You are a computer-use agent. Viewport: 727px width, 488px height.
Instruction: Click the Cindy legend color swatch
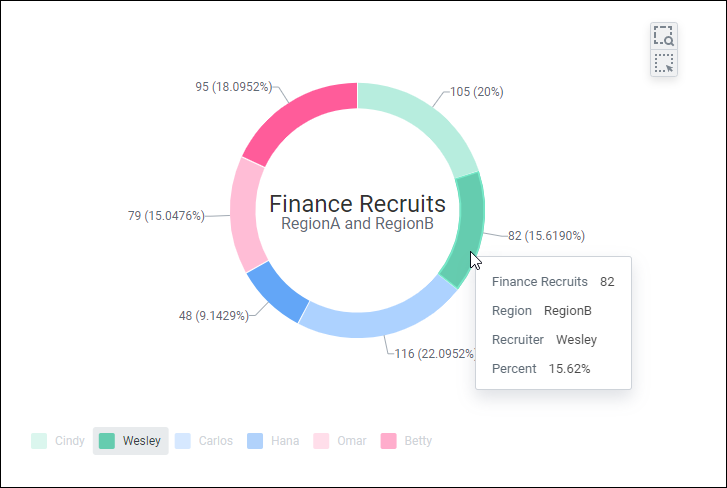coord(39,441)
